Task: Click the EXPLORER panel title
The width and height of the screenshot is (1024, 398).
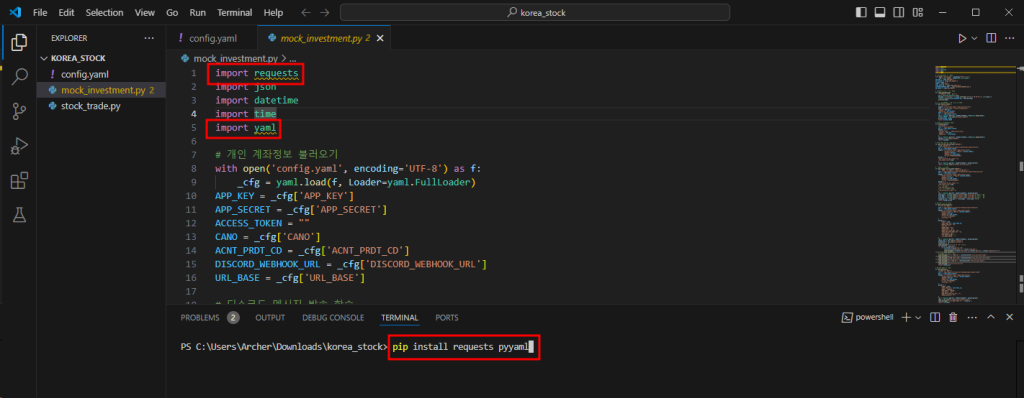Action: 69,39
